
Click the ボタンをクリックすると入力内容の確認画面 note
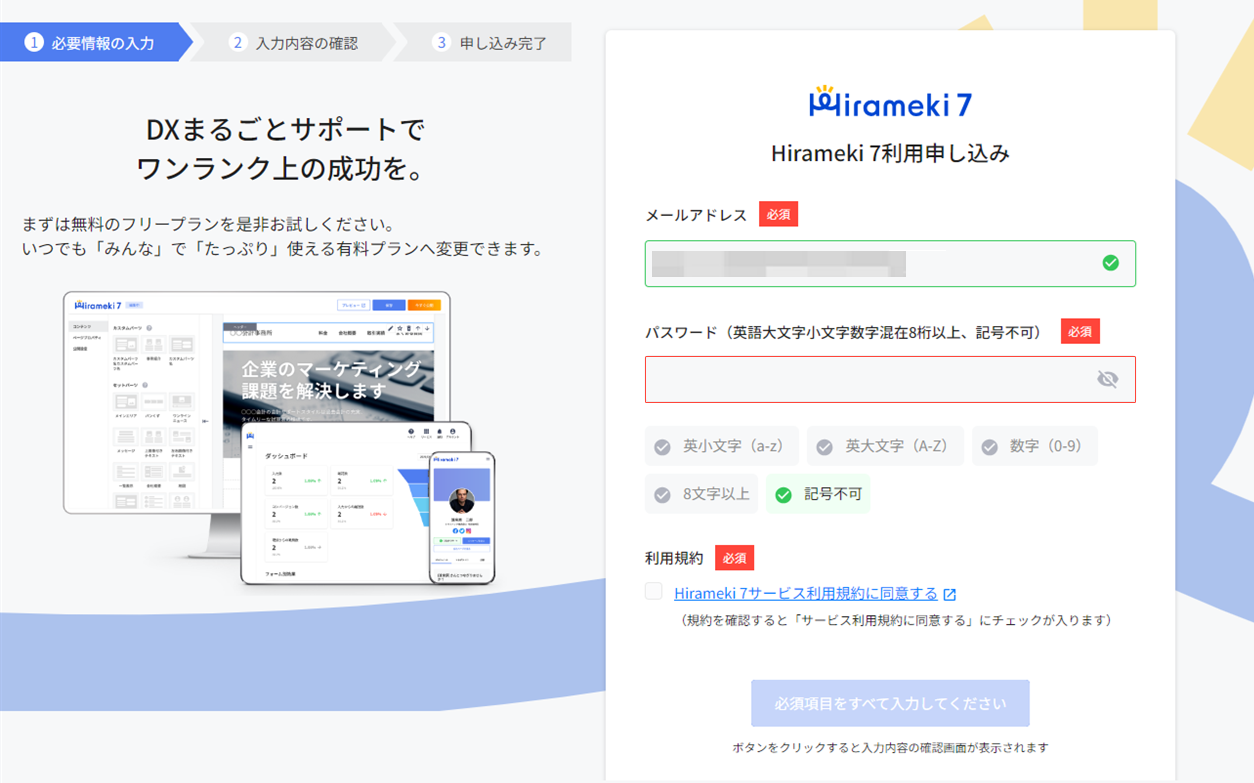coord(890,748)
